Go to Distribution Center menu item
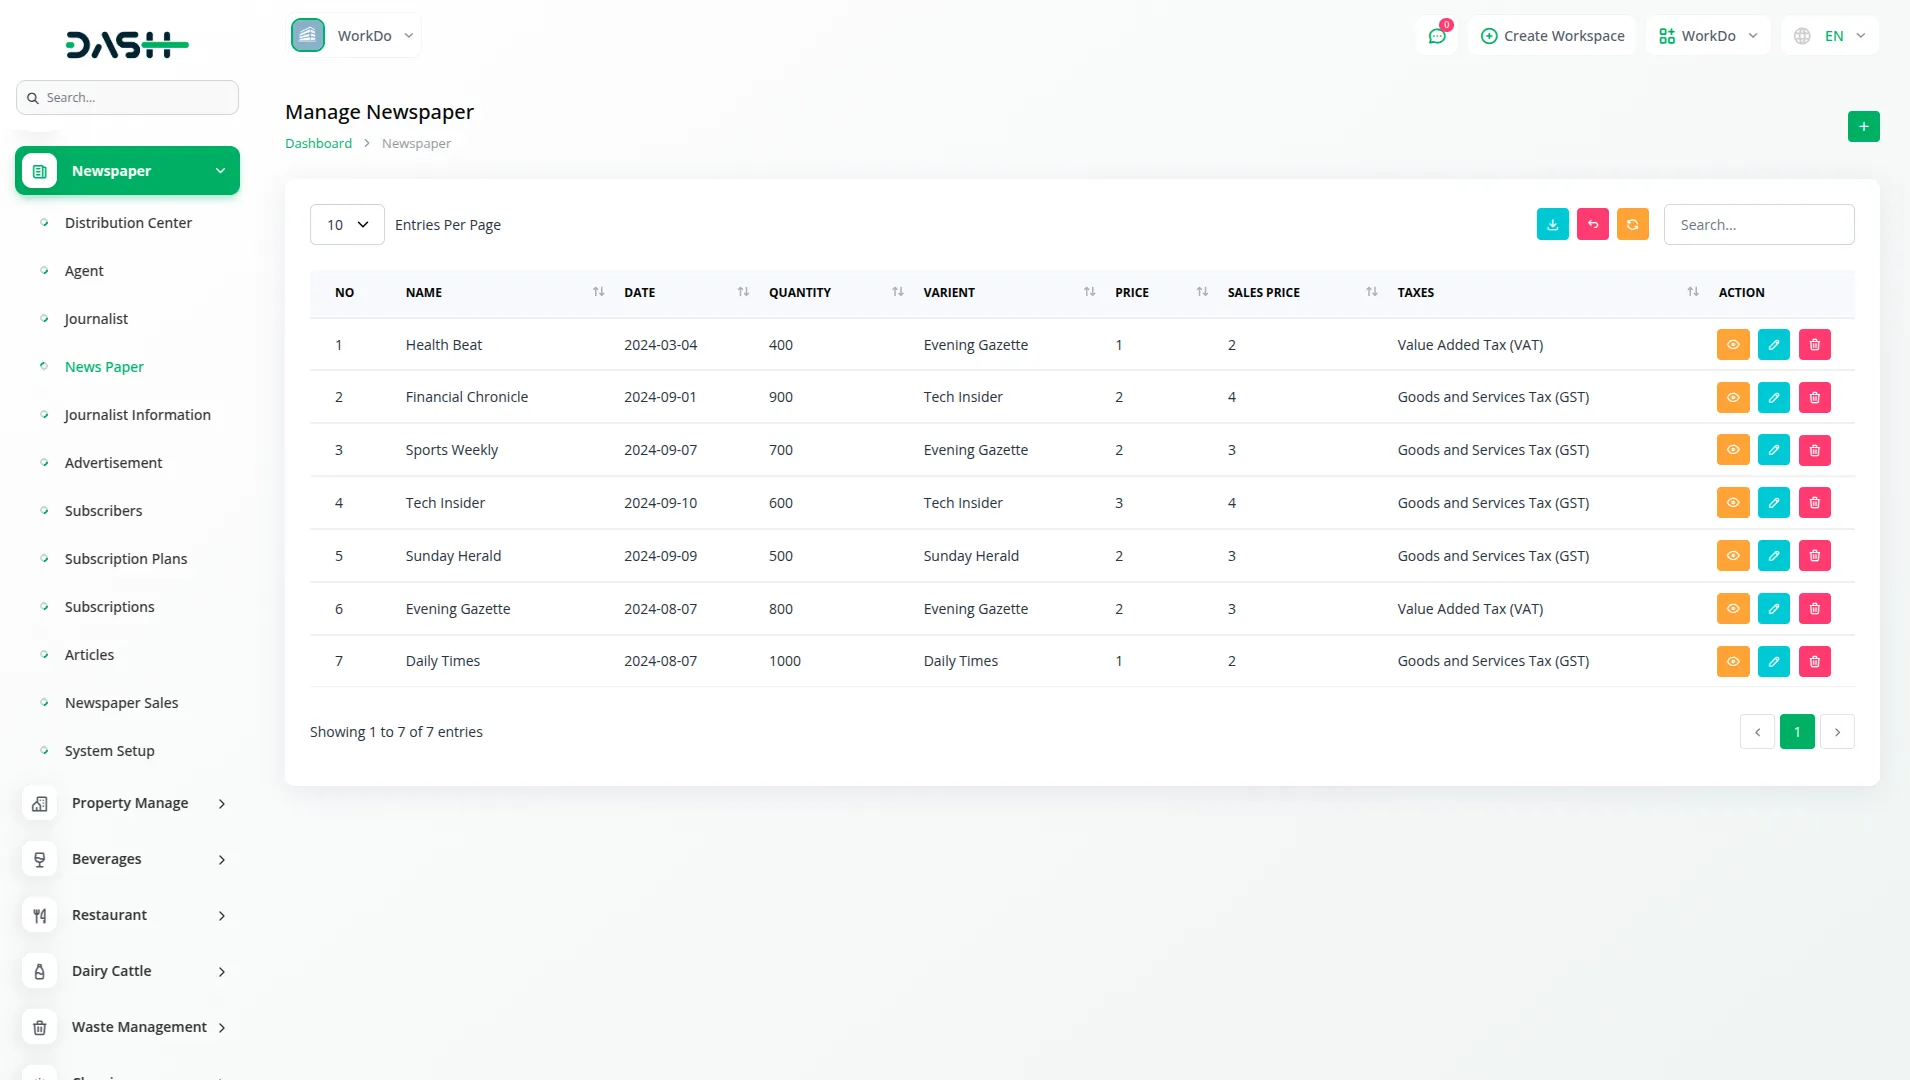This screenshot has height=1080, width=1910. (128, 223)
